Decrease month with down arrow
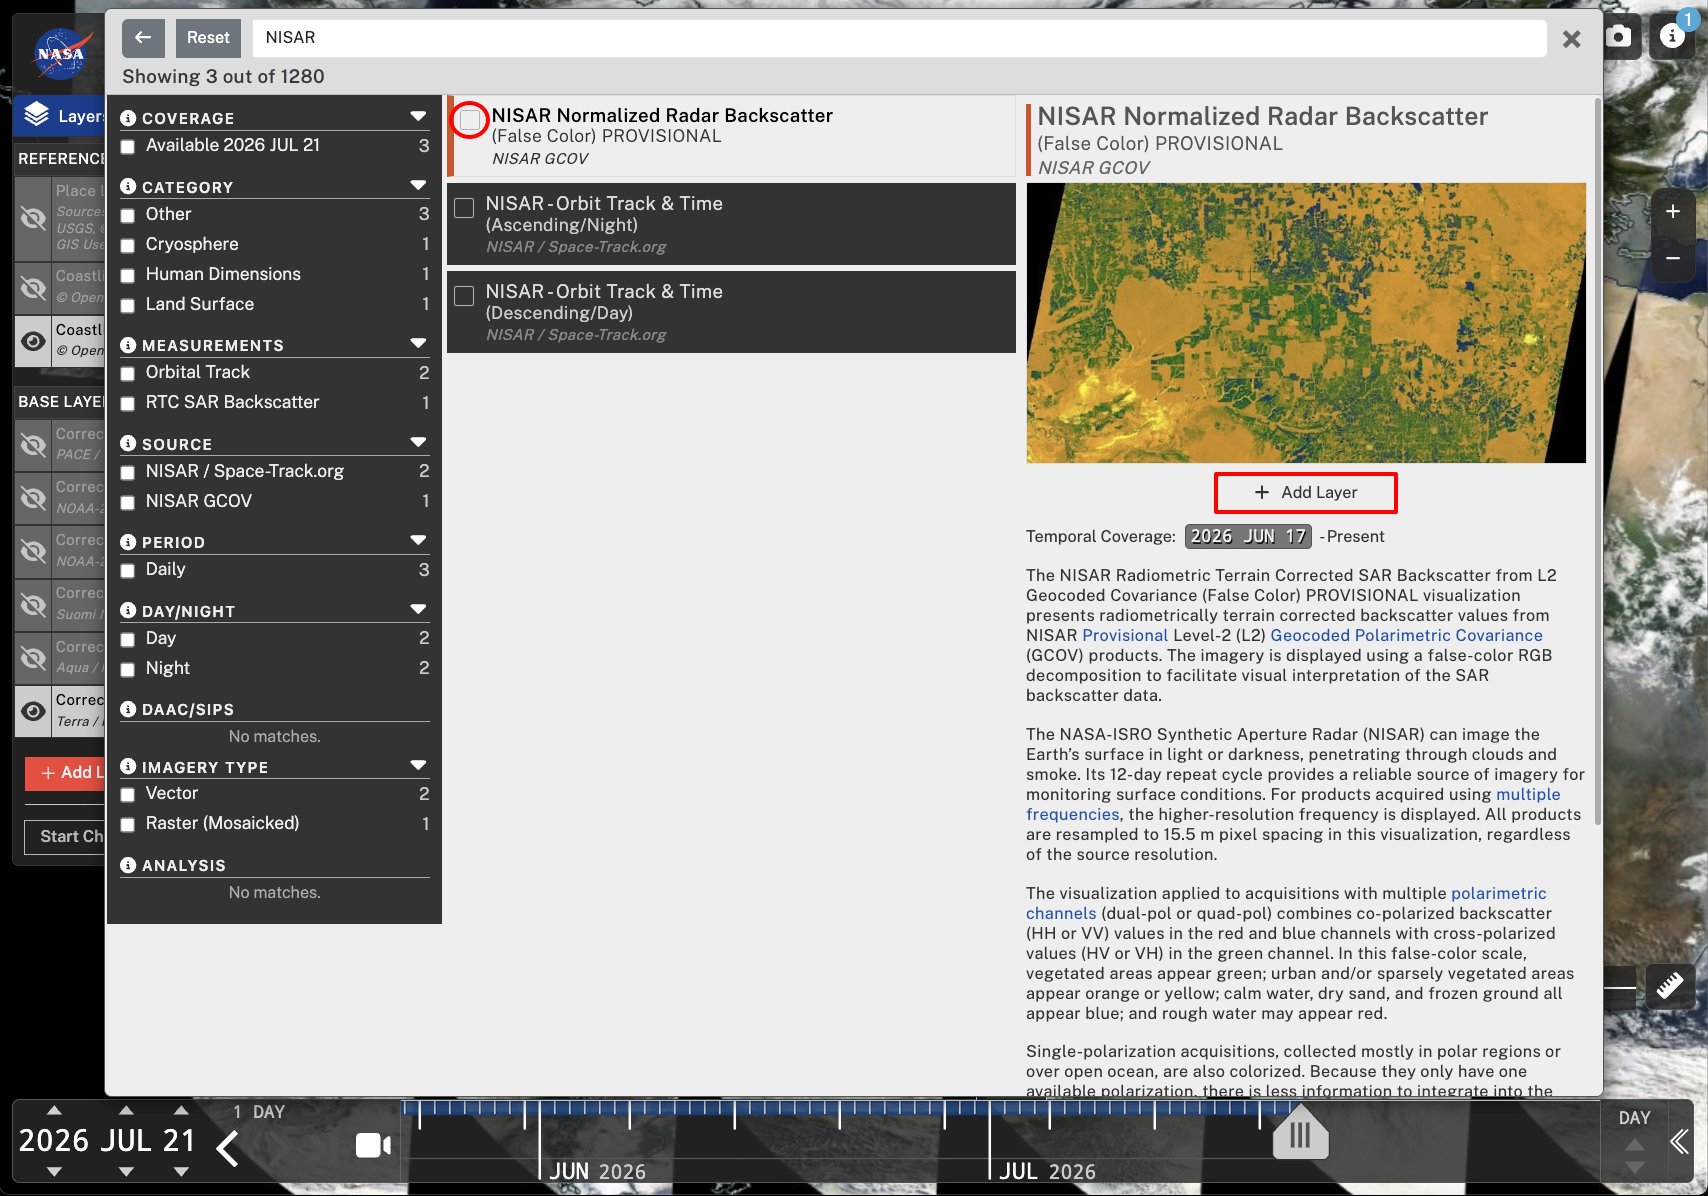The height and width of the screenshot is (1196, 1708). (126, 1171)
